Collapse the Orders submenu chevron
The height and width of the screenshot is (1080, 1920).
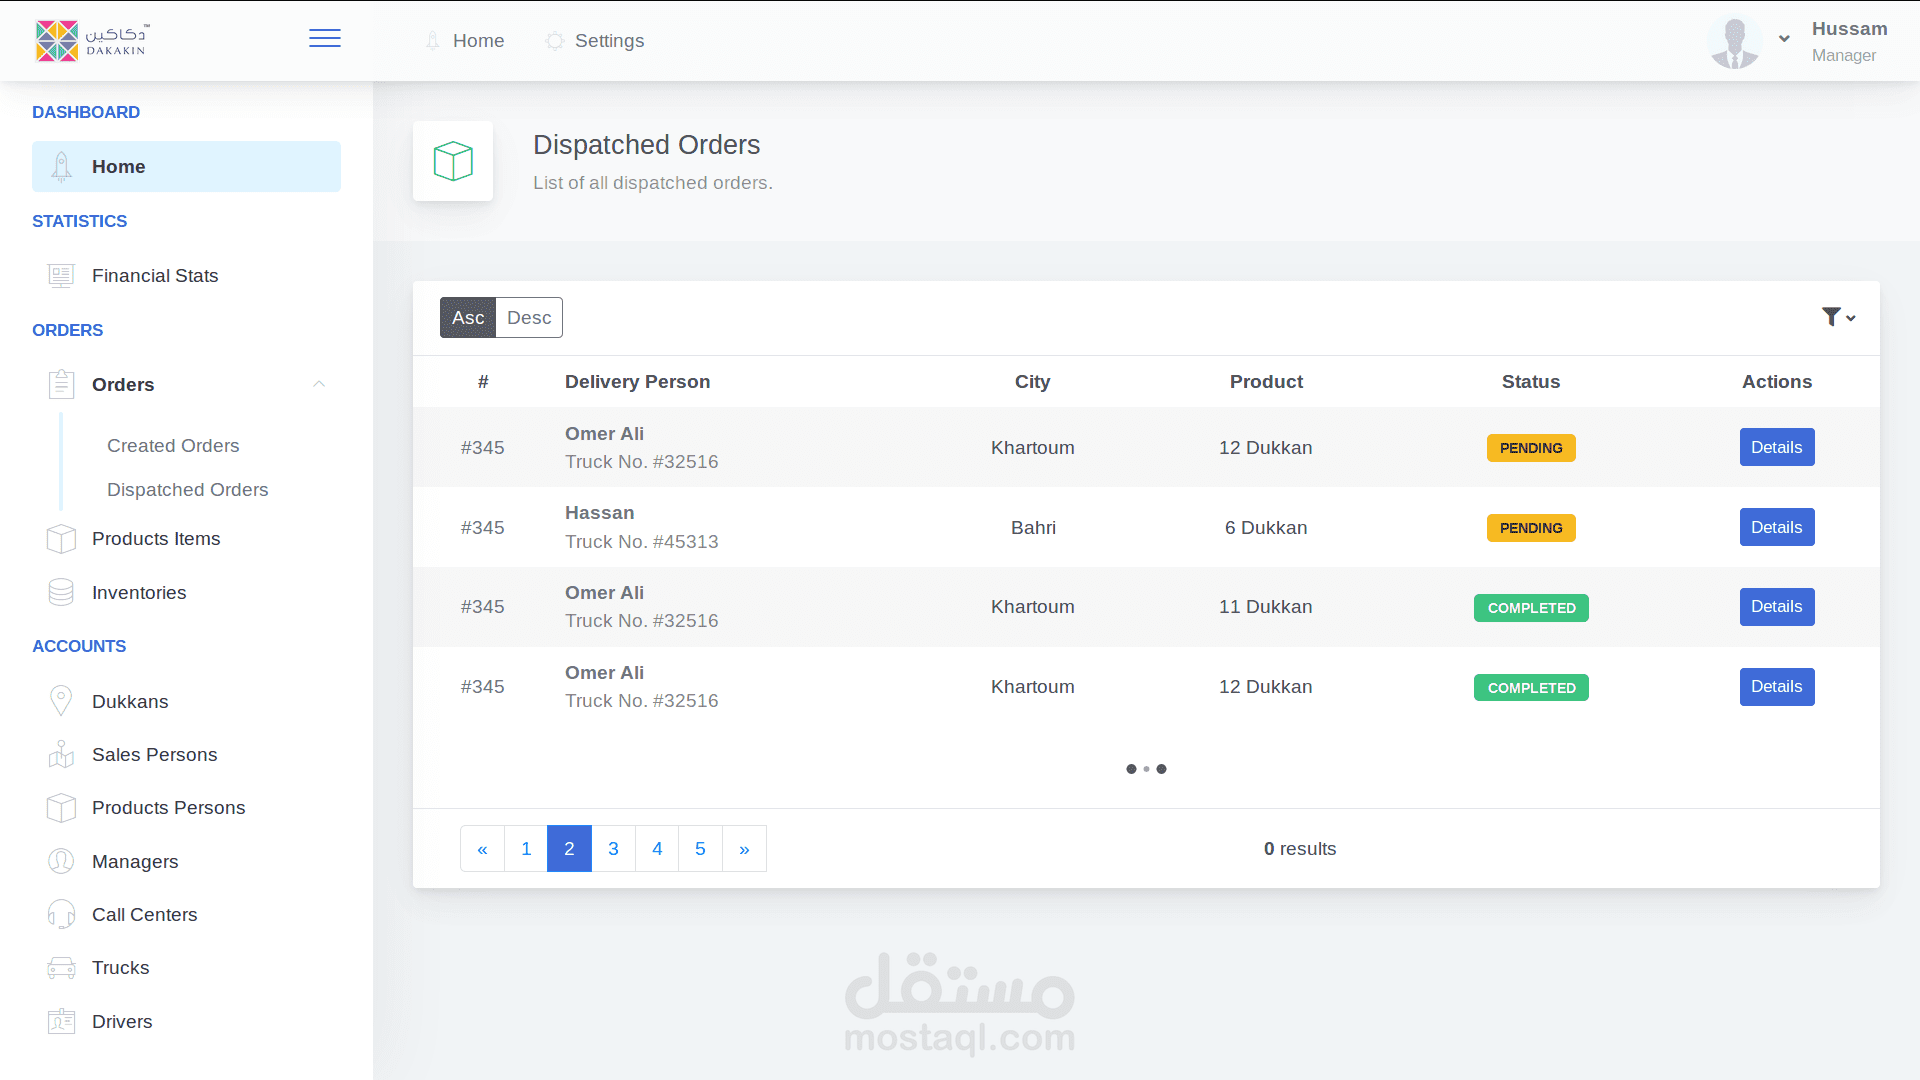pos(319,384)
